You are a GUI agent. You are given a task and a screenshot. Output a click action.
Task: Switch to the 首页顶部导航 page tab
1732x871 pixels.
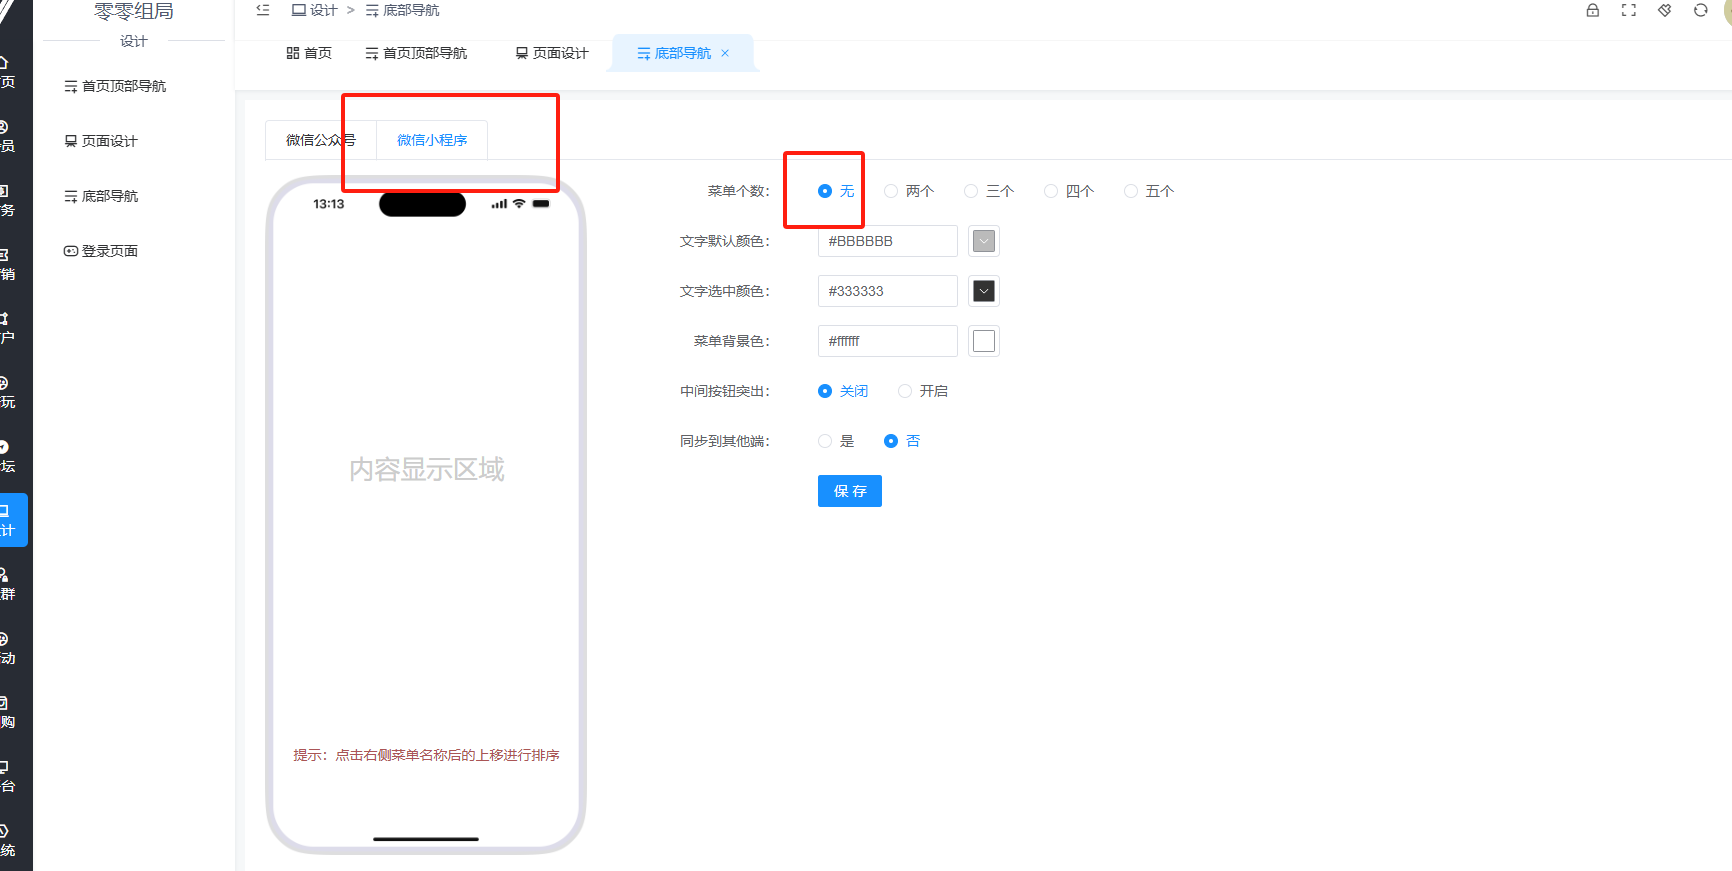click(x=416, y=53)
